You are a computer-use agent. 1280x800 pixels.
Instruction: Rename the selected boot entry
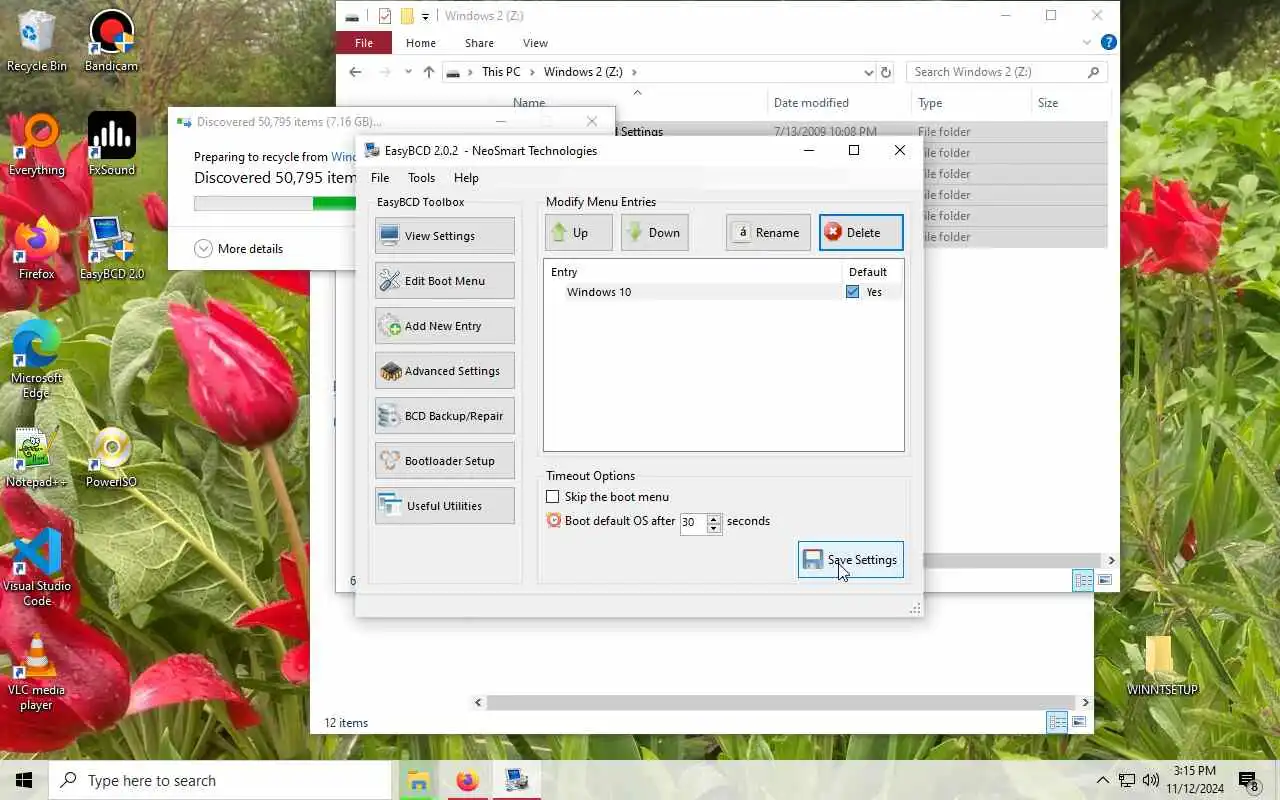pos(768,233)
